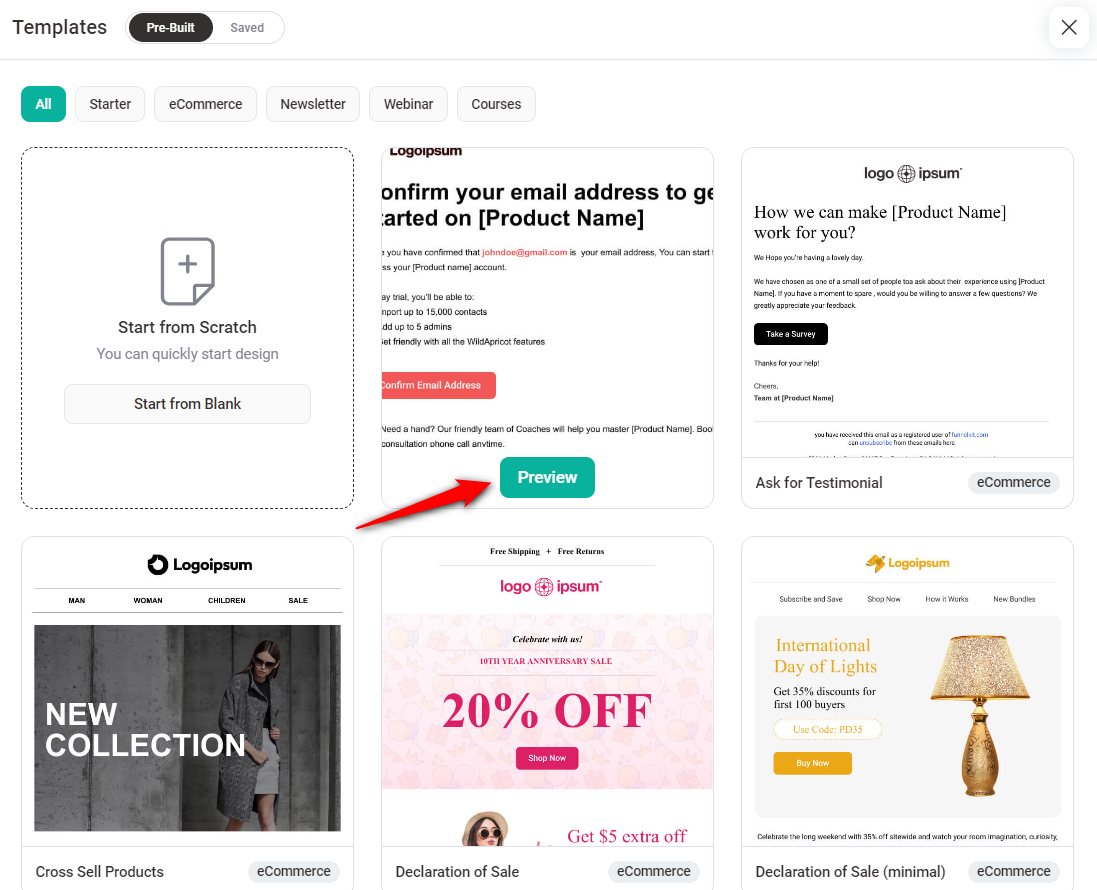Filter templates by All
Image resolution: width=1097 pixels, height=890 pixels.
point(43,104)
